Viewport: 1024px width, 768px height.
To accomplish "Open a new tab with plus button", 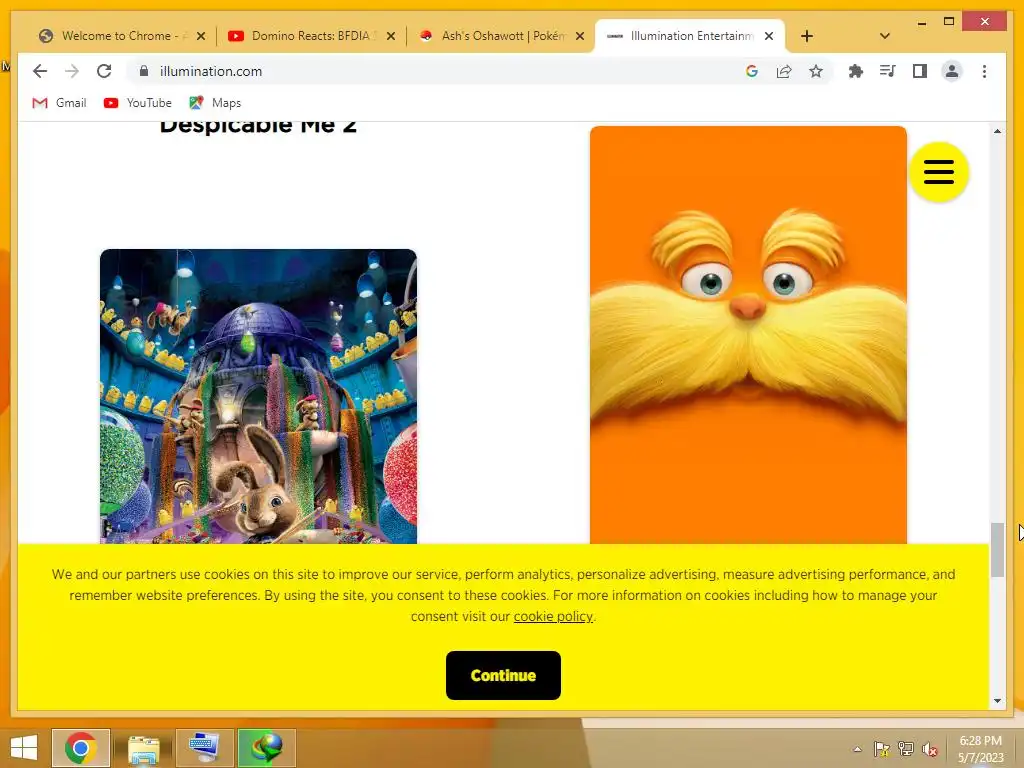I will click(807, 36).
